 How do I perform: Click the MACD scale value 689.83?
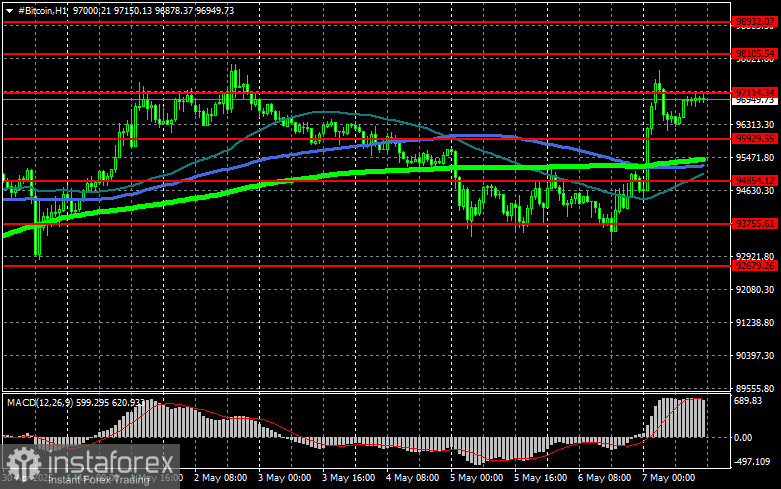[x=748, y=401]
